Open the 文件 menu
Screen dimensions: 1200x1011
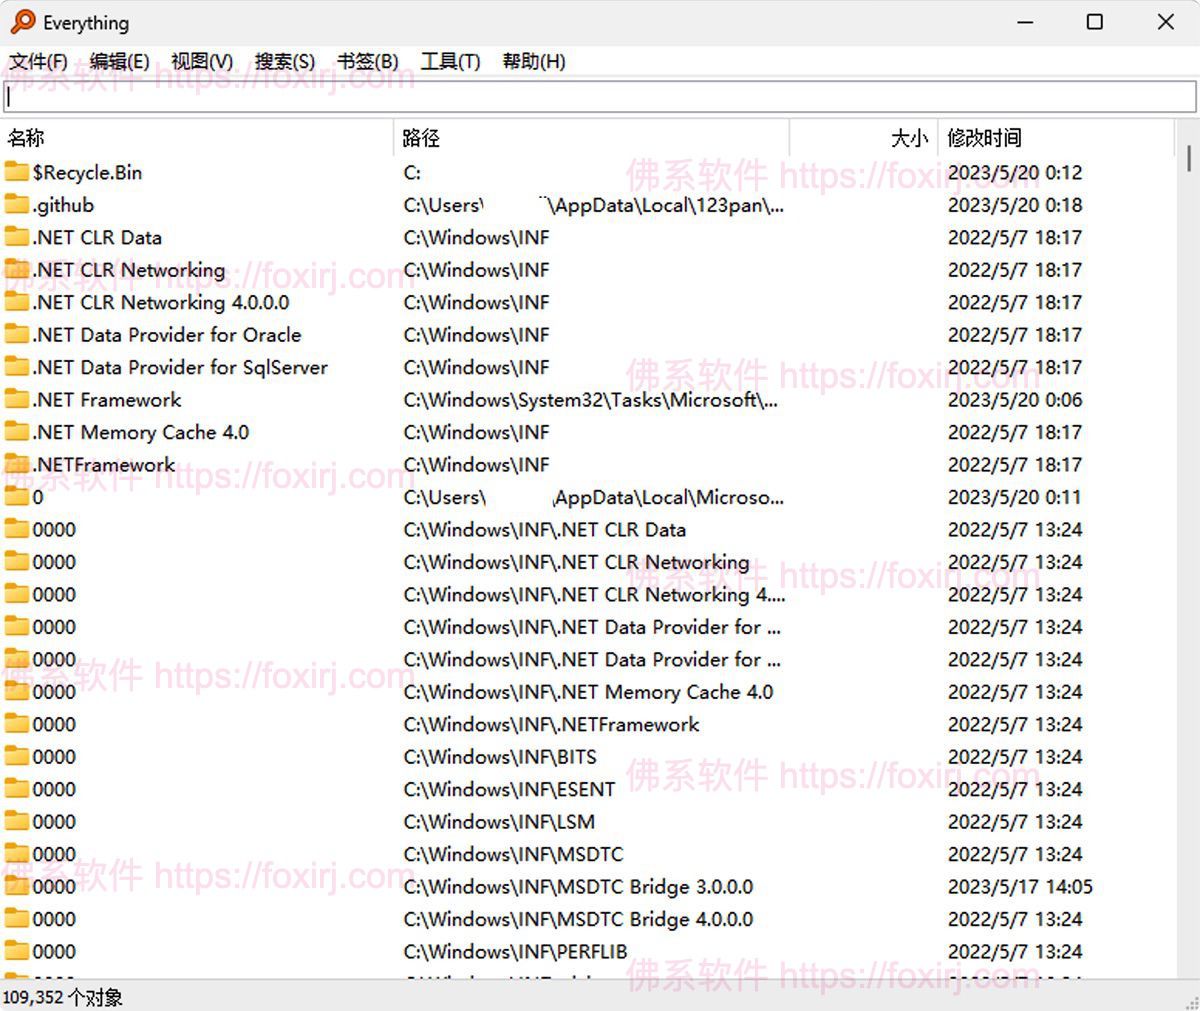(x=37, y=61)
